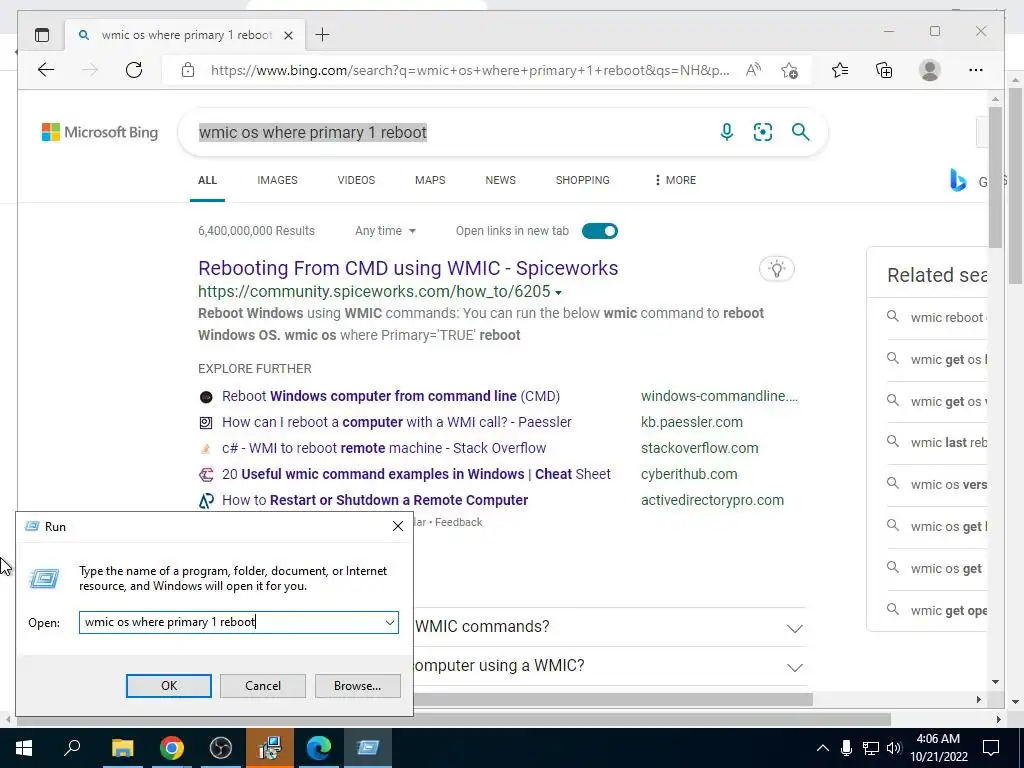This screenshot has height=768, width=1024.
Task: Open the Bing chat 'b' icon
Action: coord(958,180)
